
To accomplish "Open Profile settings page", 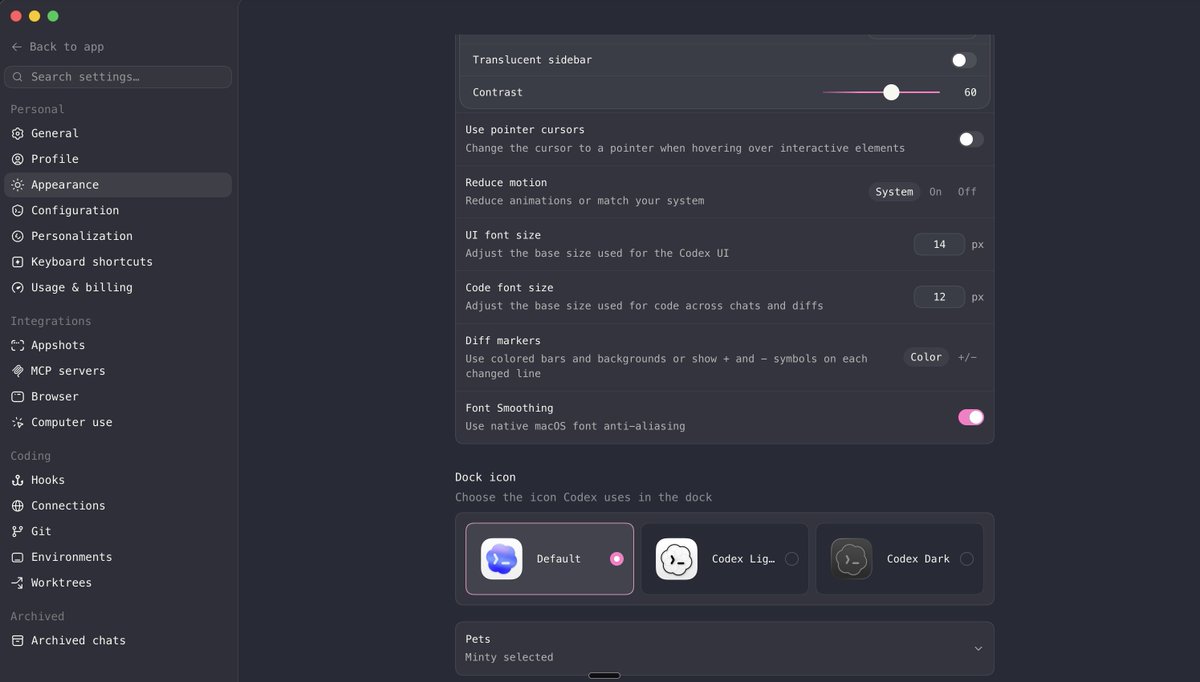I will pyautogui.click(x=118, y=159).
